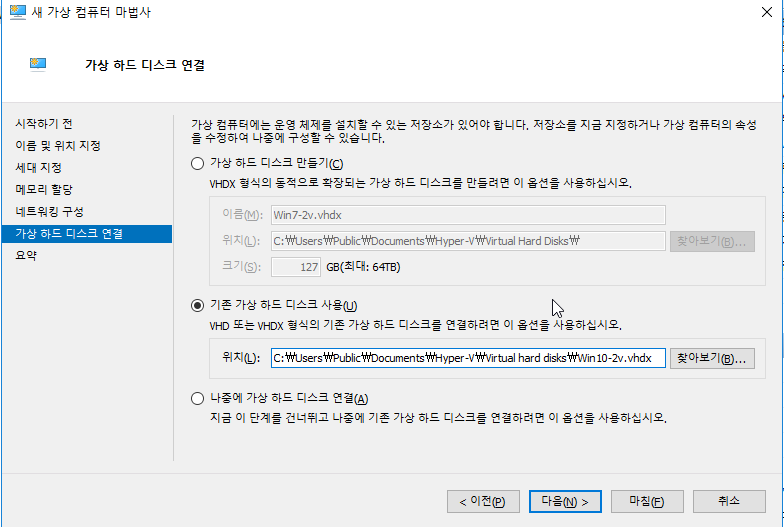
Task: Click the '취소' button
Action: [729, 502]
